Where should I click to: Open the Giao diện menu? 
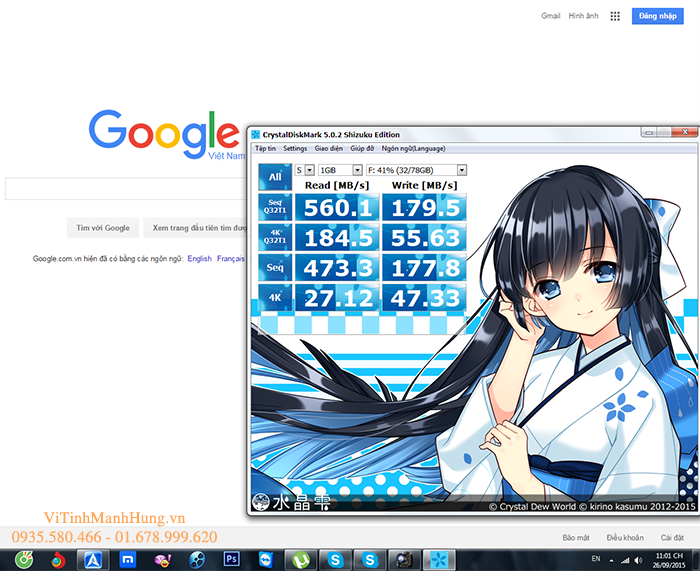[x=329, y=148]
